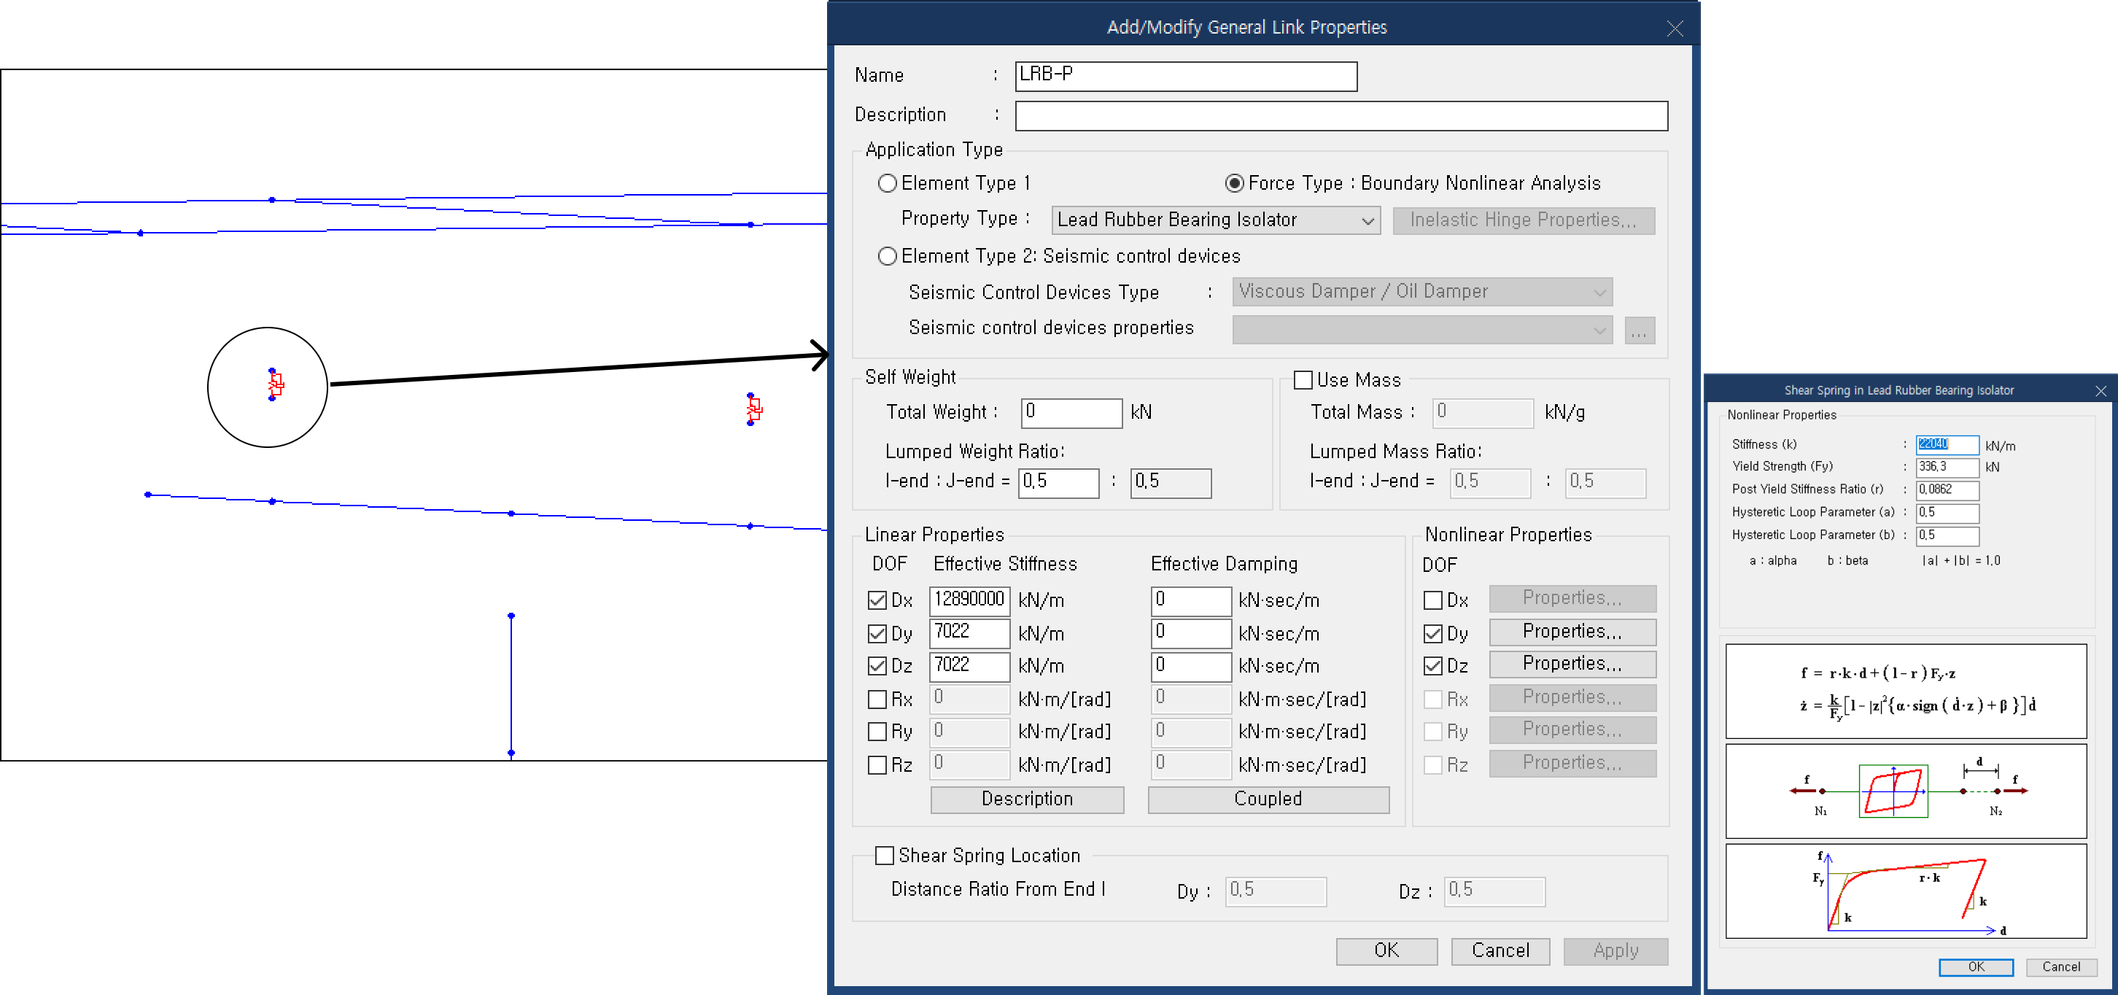
Task: Click the Stiffness (k) field in Shear Spring dialog
Action: click(1946, 445)
